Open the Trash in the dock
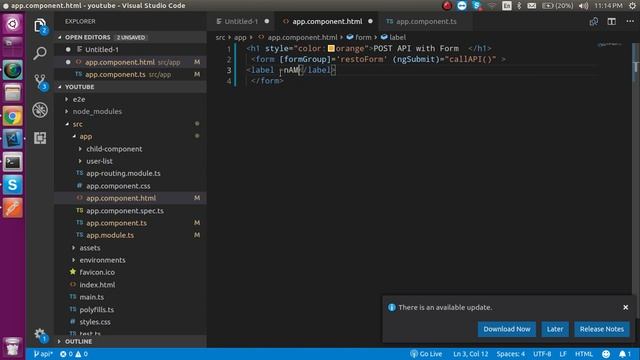This screenshot has width=640, height=360. [x=13, y=346]
